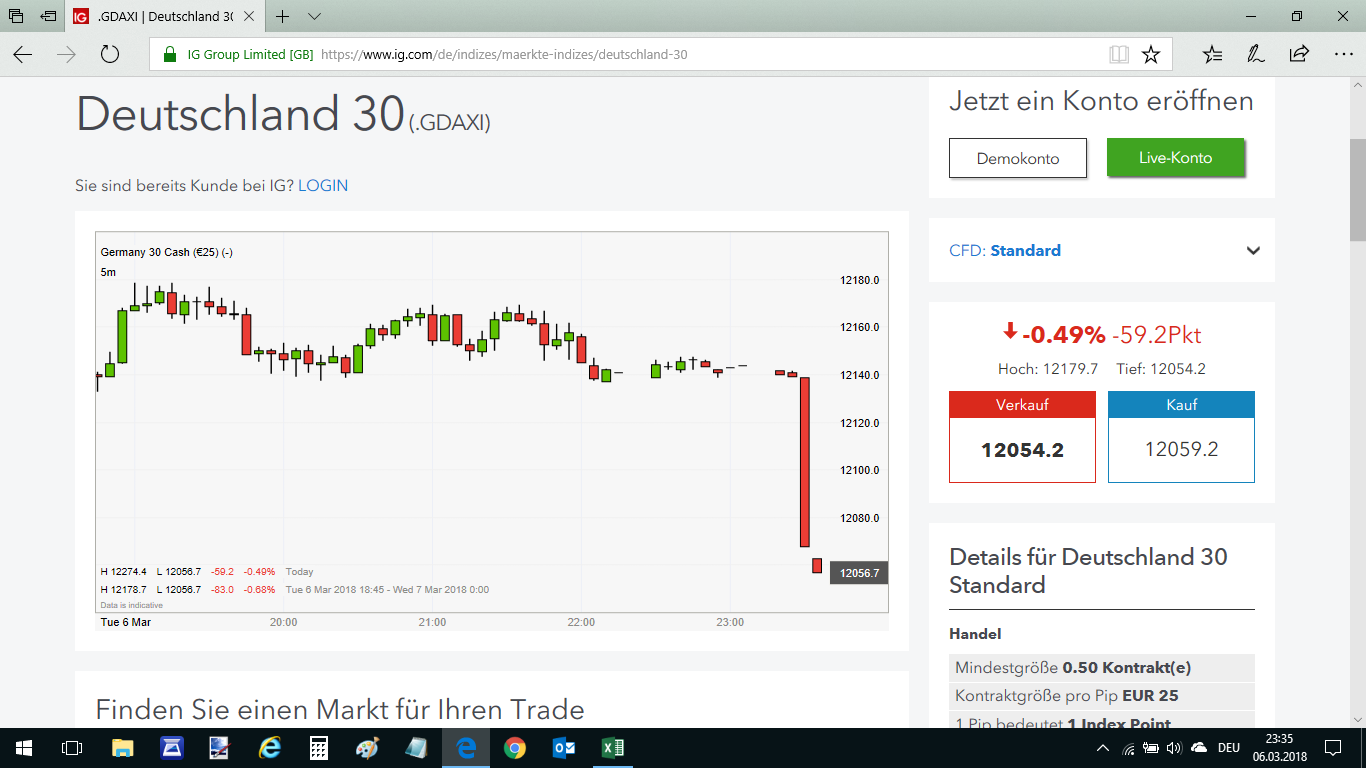The height and width of the screenshot is (768, 1366).
Task: Select the Kauf price box
Action: coord(1181,449)
